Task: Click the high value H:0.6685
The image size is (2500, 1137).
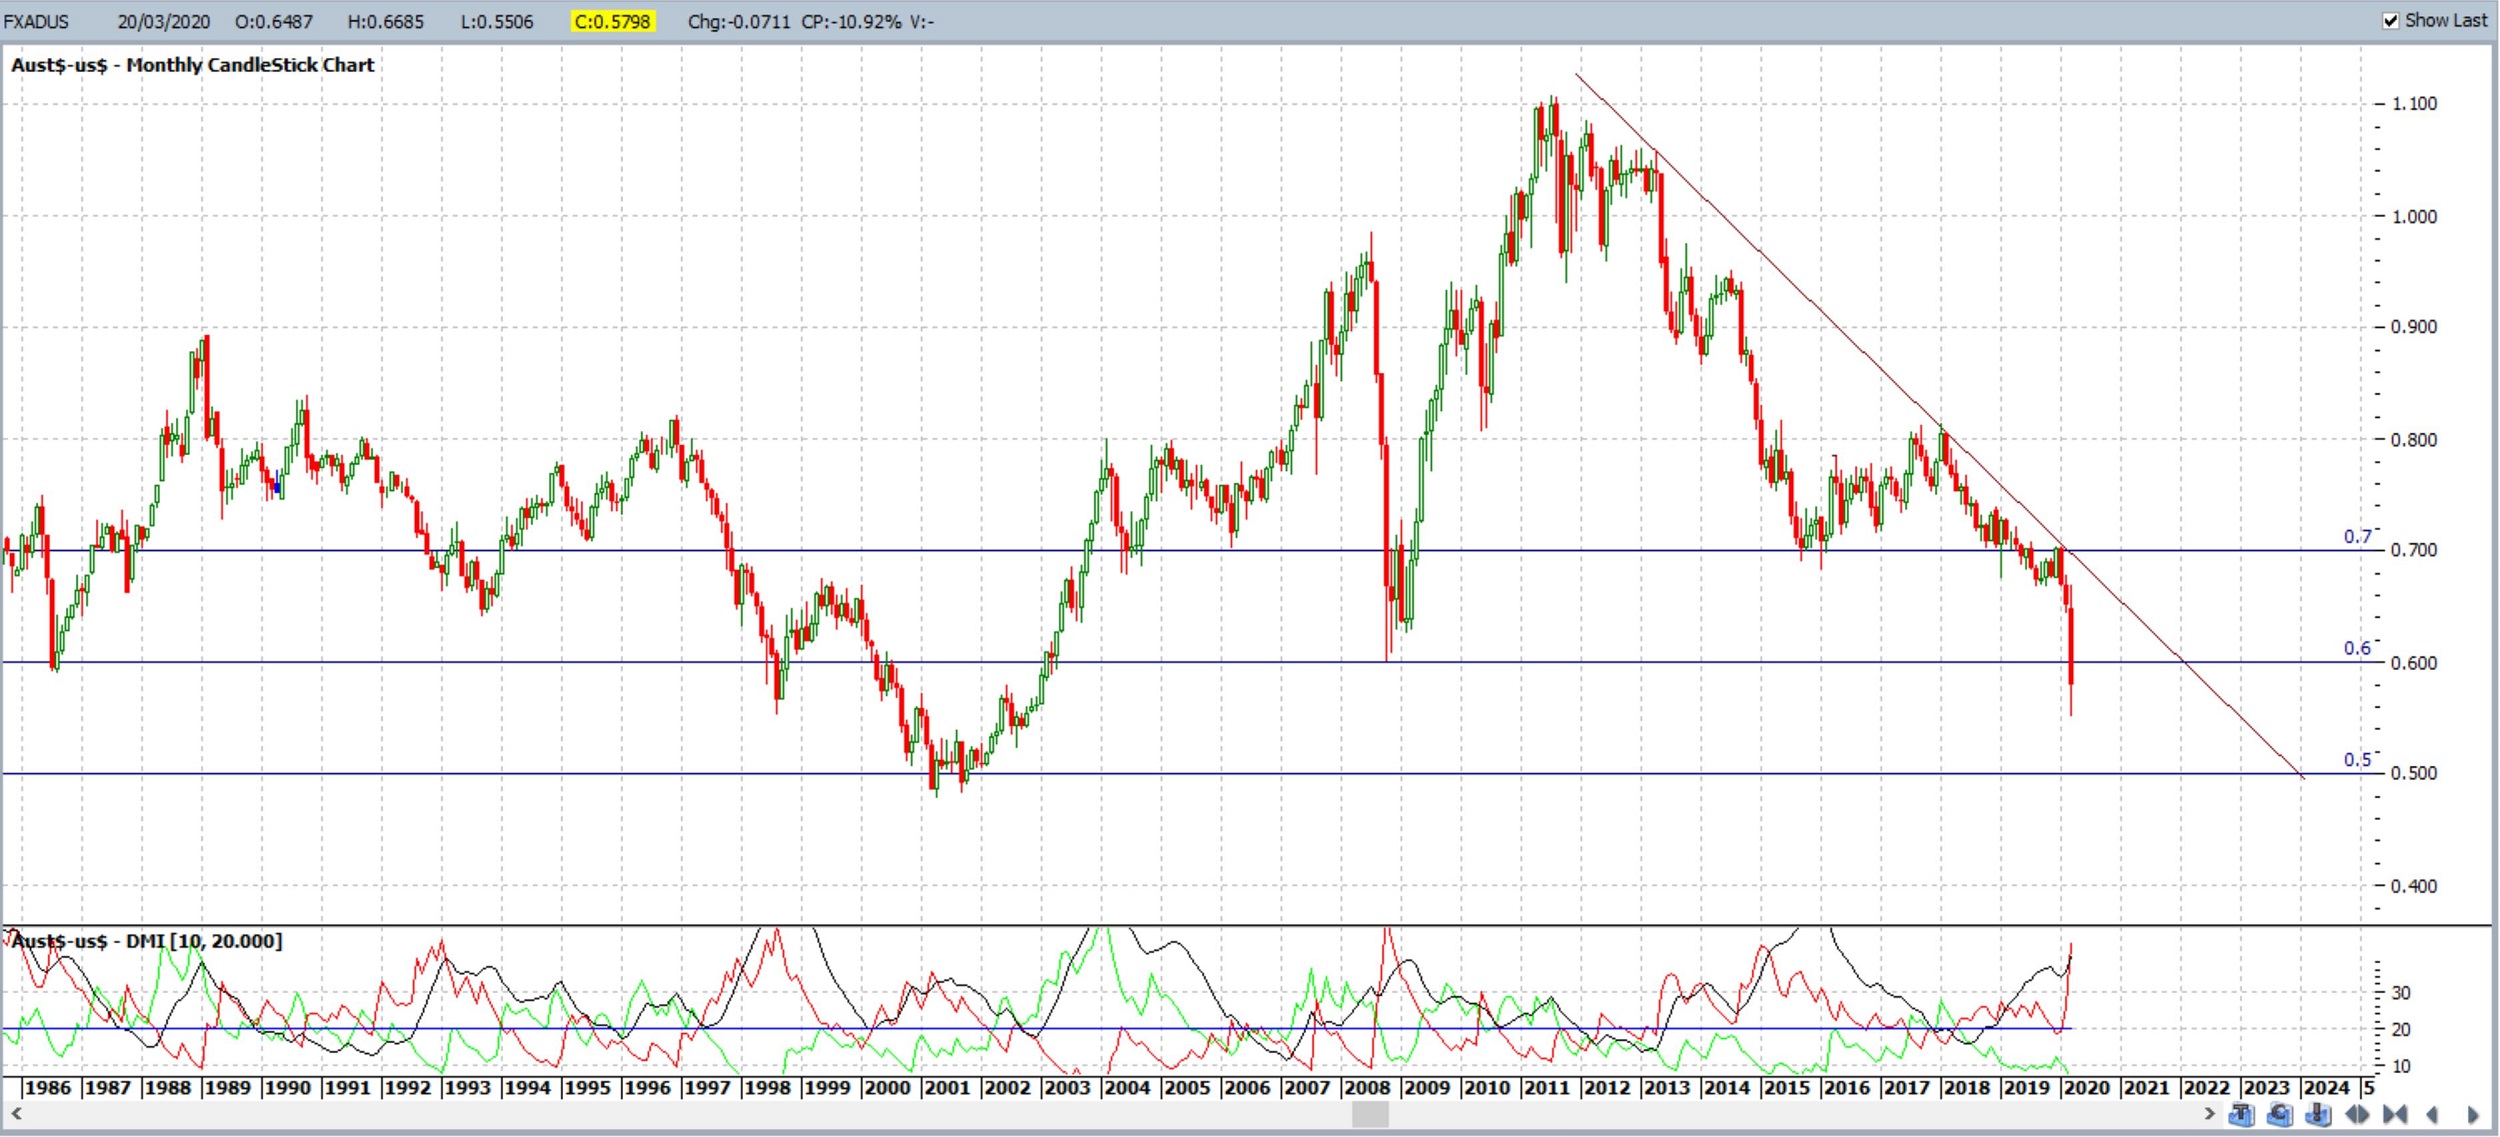Action: pos(385,22)
